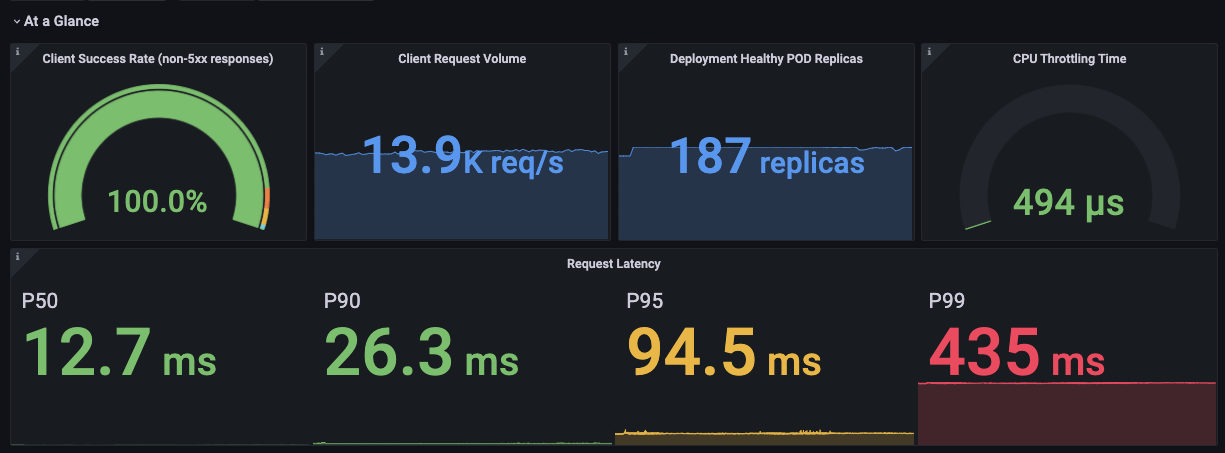
Task: Open CPU Throttling Time panel title menu
Action: tap(1069, 59)
